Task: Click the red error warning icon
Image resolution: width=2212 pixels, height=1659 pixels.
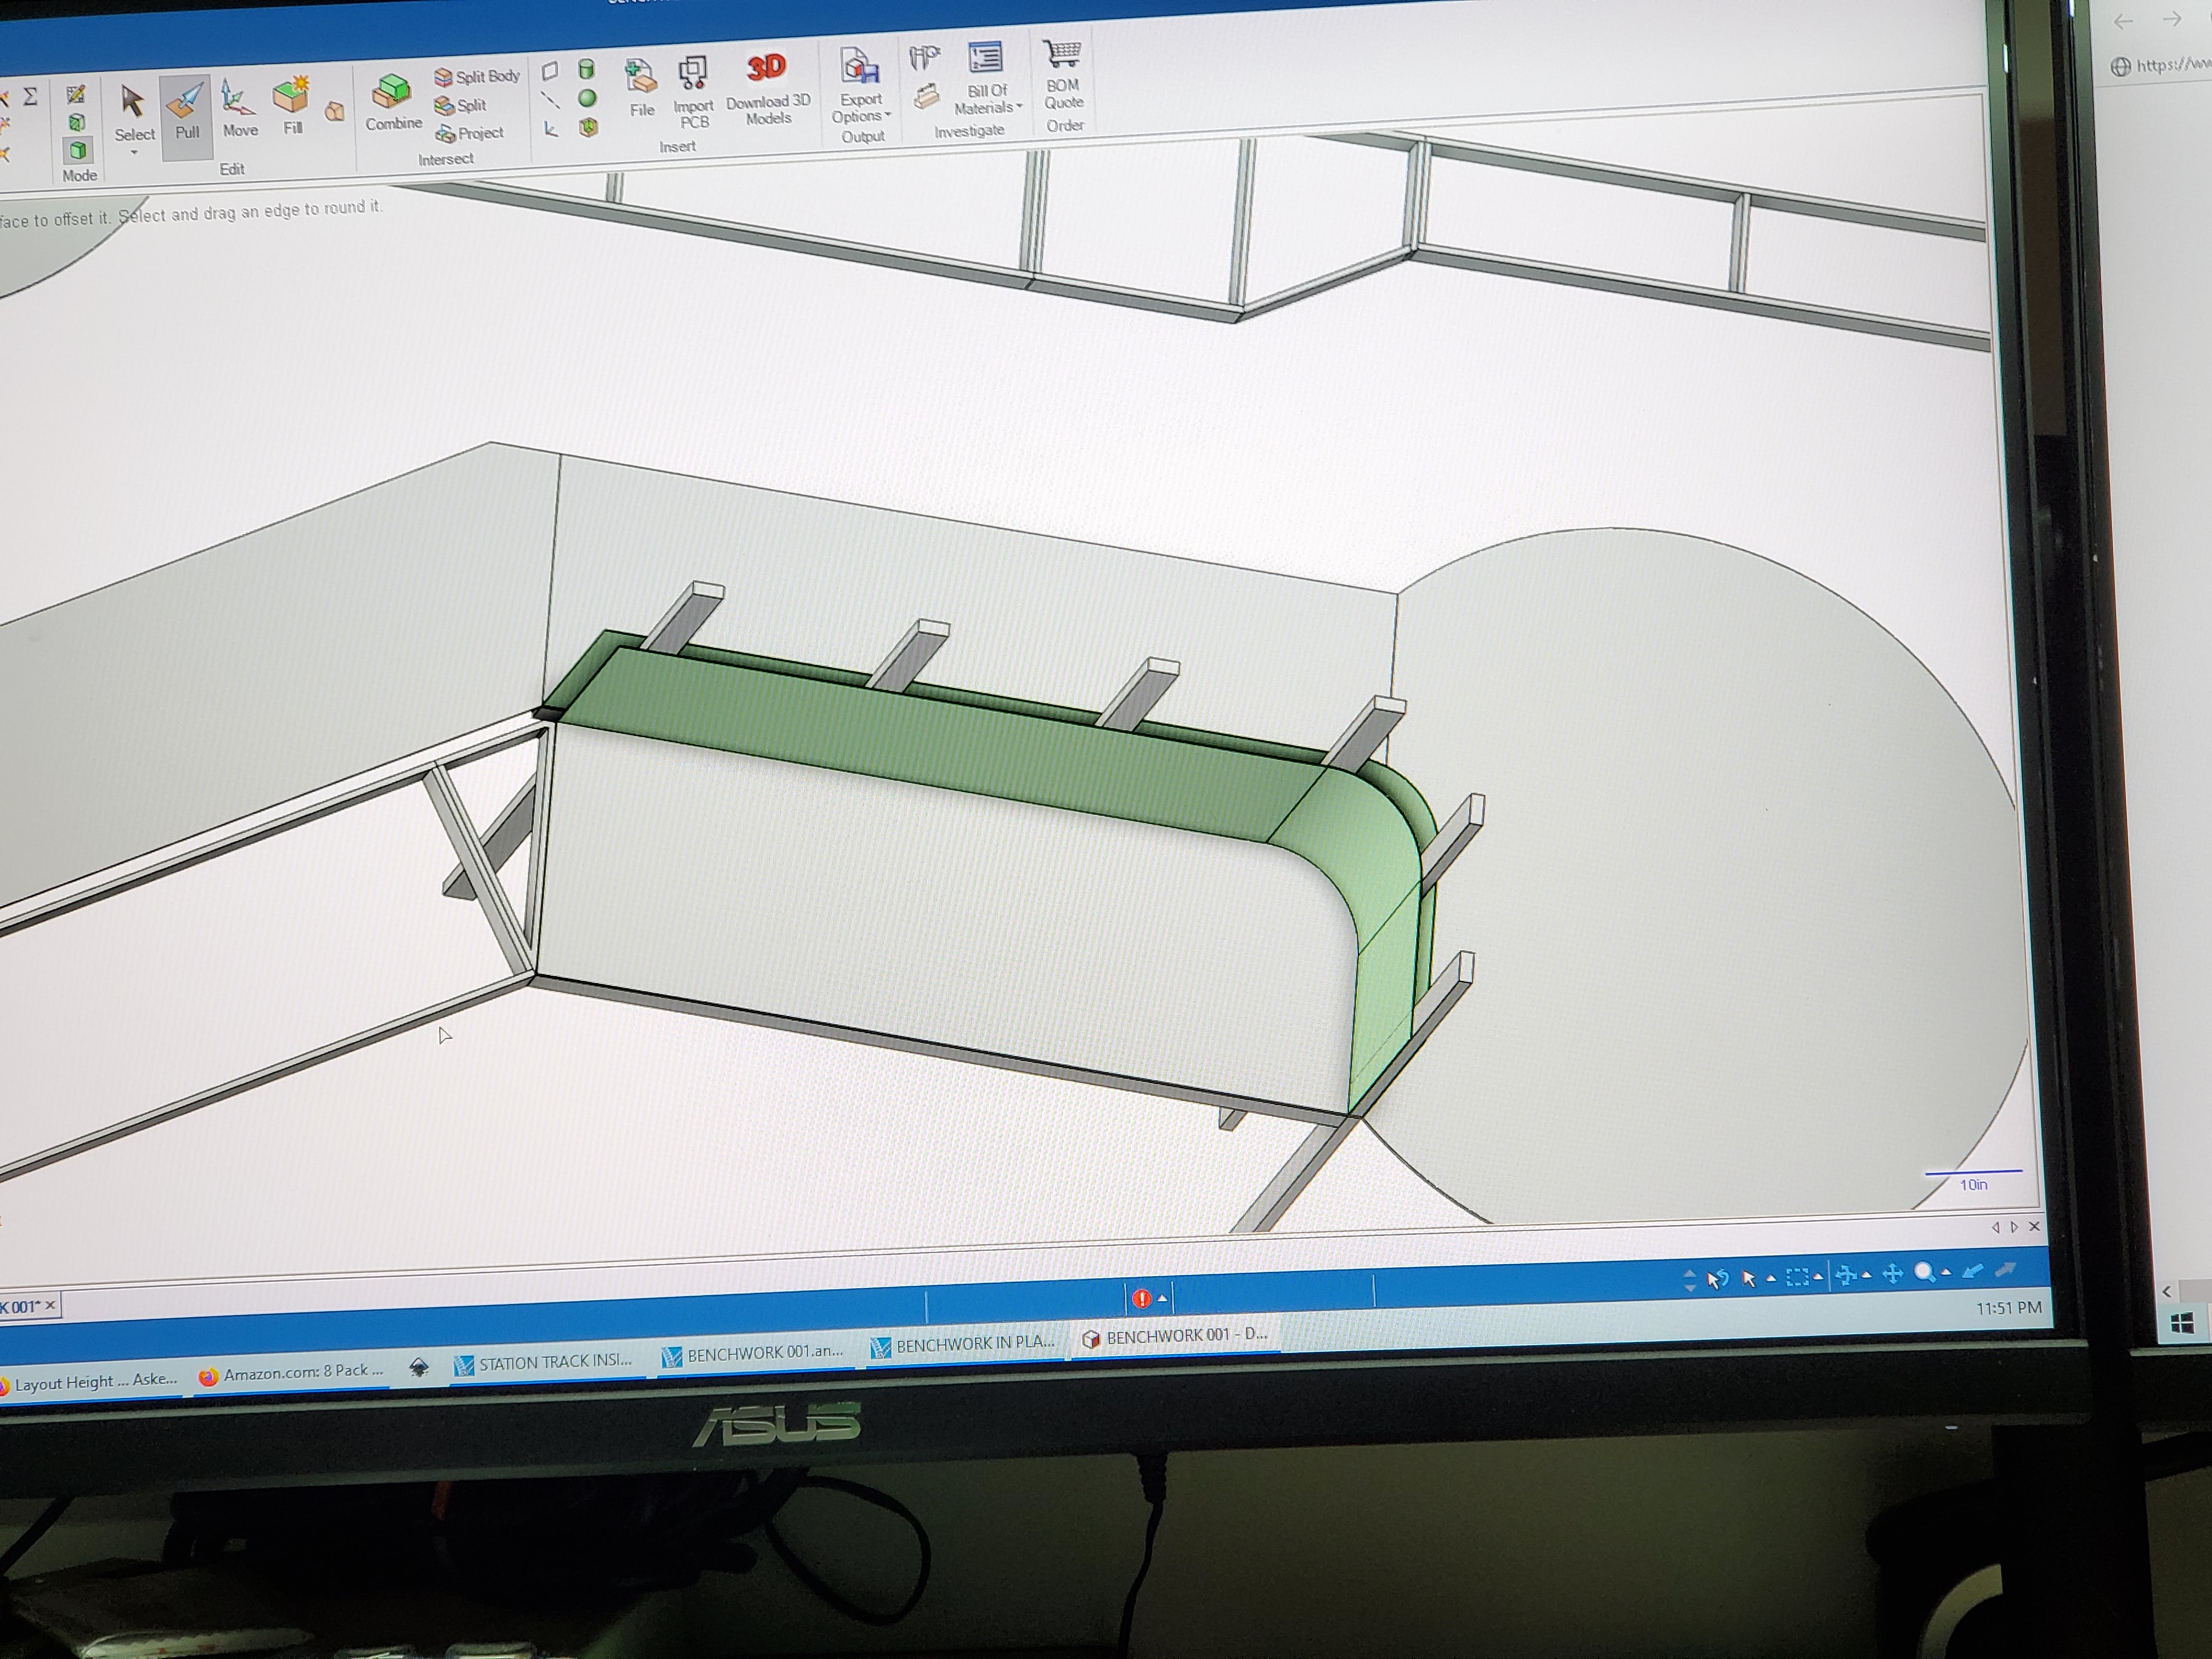Action: pos(1141,1298)
